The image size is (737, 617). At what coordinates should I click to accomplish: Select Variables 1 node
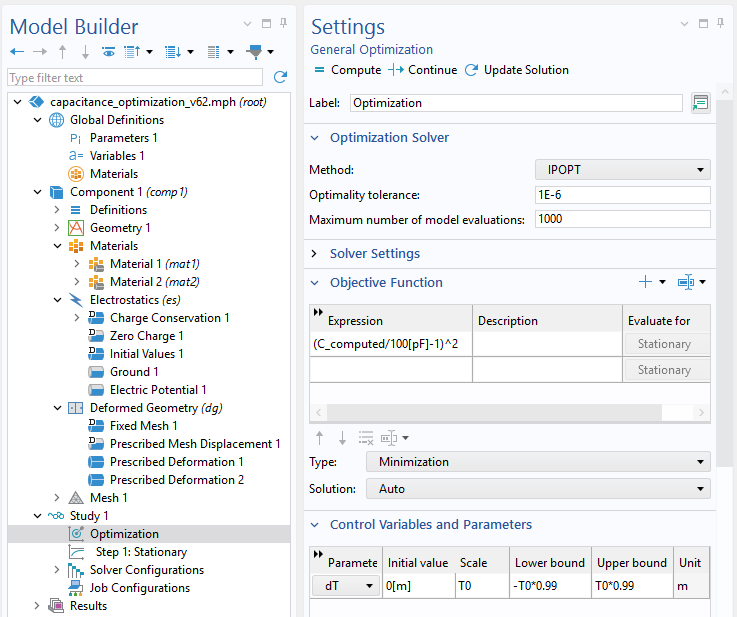click(x=117, y=156)
